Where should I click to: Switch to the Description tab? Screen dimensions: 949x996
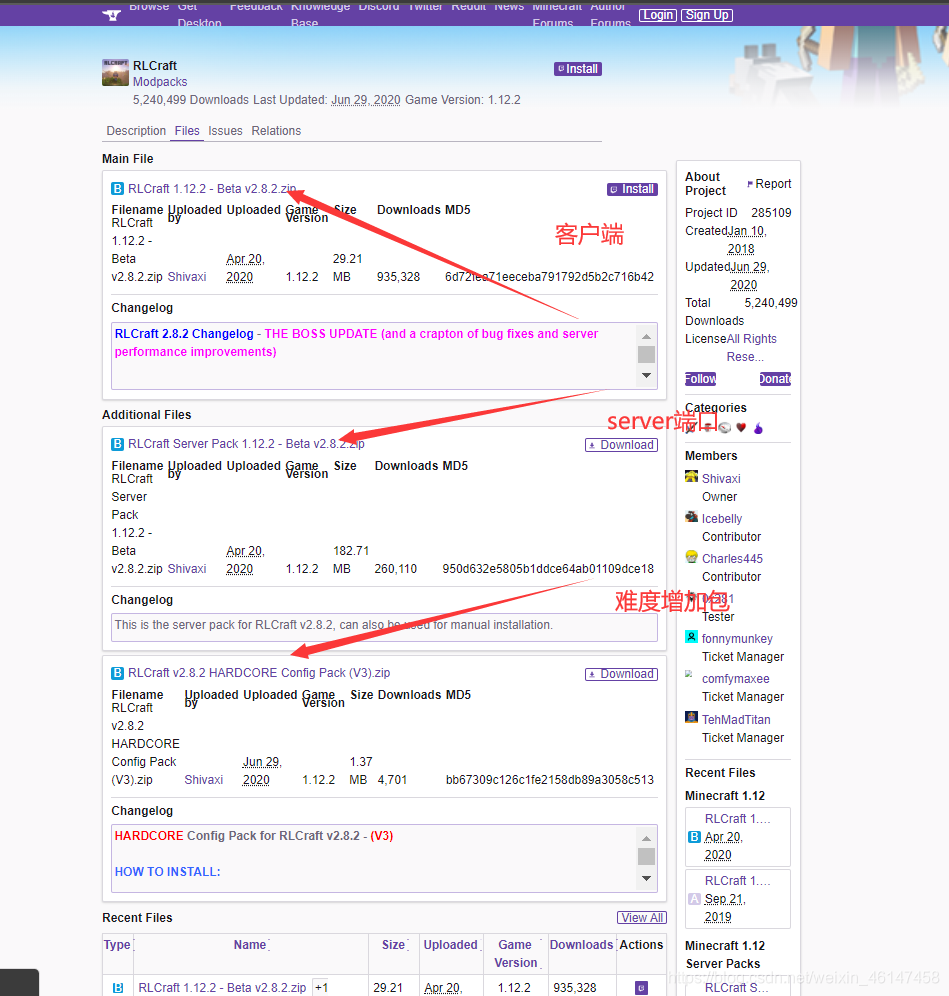136,131
